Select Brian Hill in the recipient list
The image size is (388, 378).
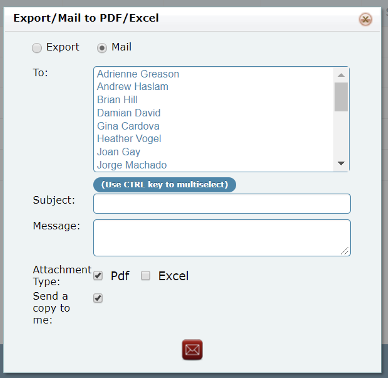pos(215,100)
